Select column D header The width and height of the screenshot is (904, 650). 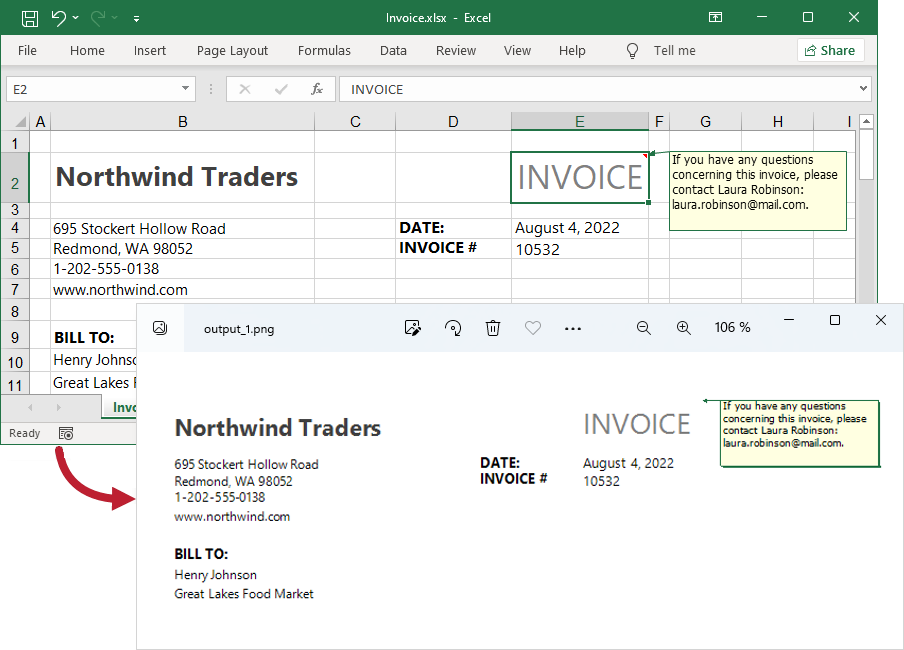pos(453,121)
